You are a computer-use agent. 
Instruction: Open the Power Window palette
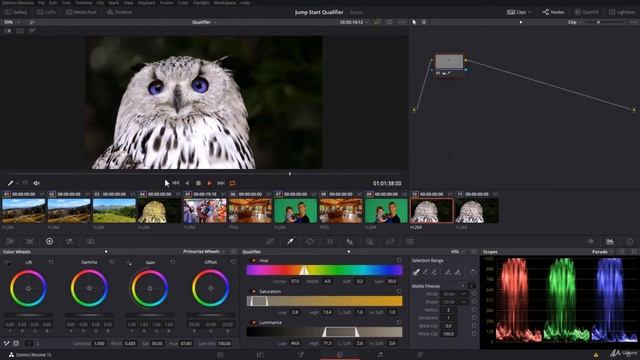coord(310,242)
